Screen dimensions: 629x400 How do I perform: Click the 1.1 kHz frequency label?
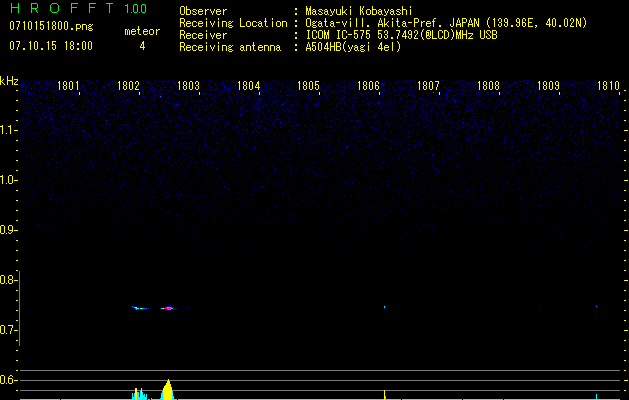(x=8, y=130)
